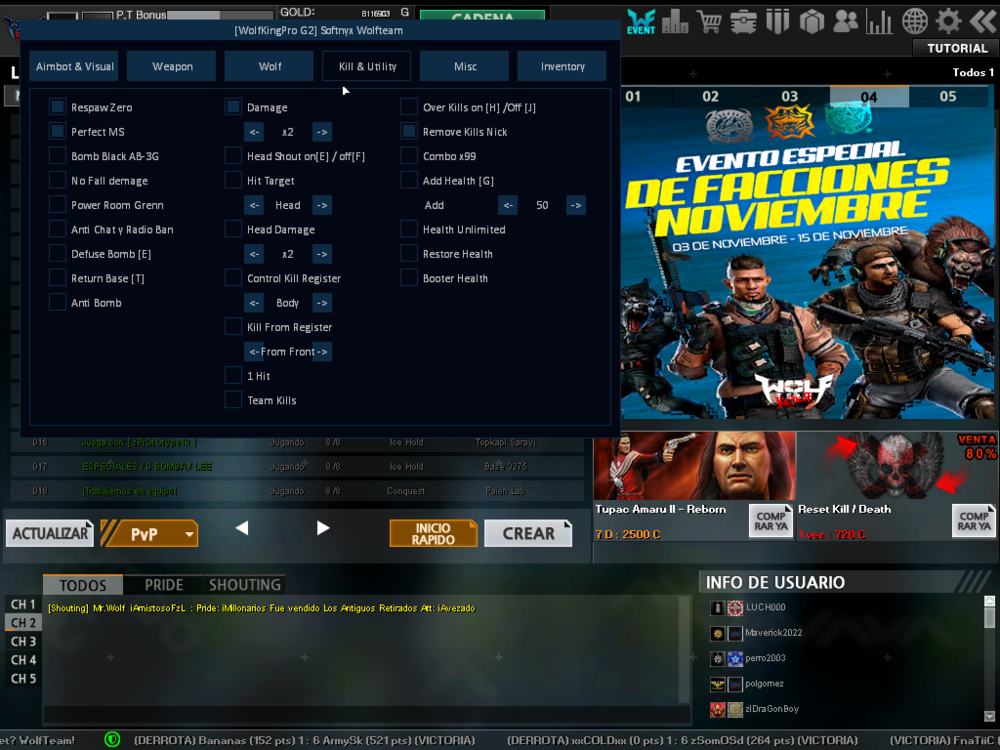Toggle the Anti Bomb checkbox
The height and width of the screenshot is (750, 1000).
pyautogui.click(x=58, y=303)
